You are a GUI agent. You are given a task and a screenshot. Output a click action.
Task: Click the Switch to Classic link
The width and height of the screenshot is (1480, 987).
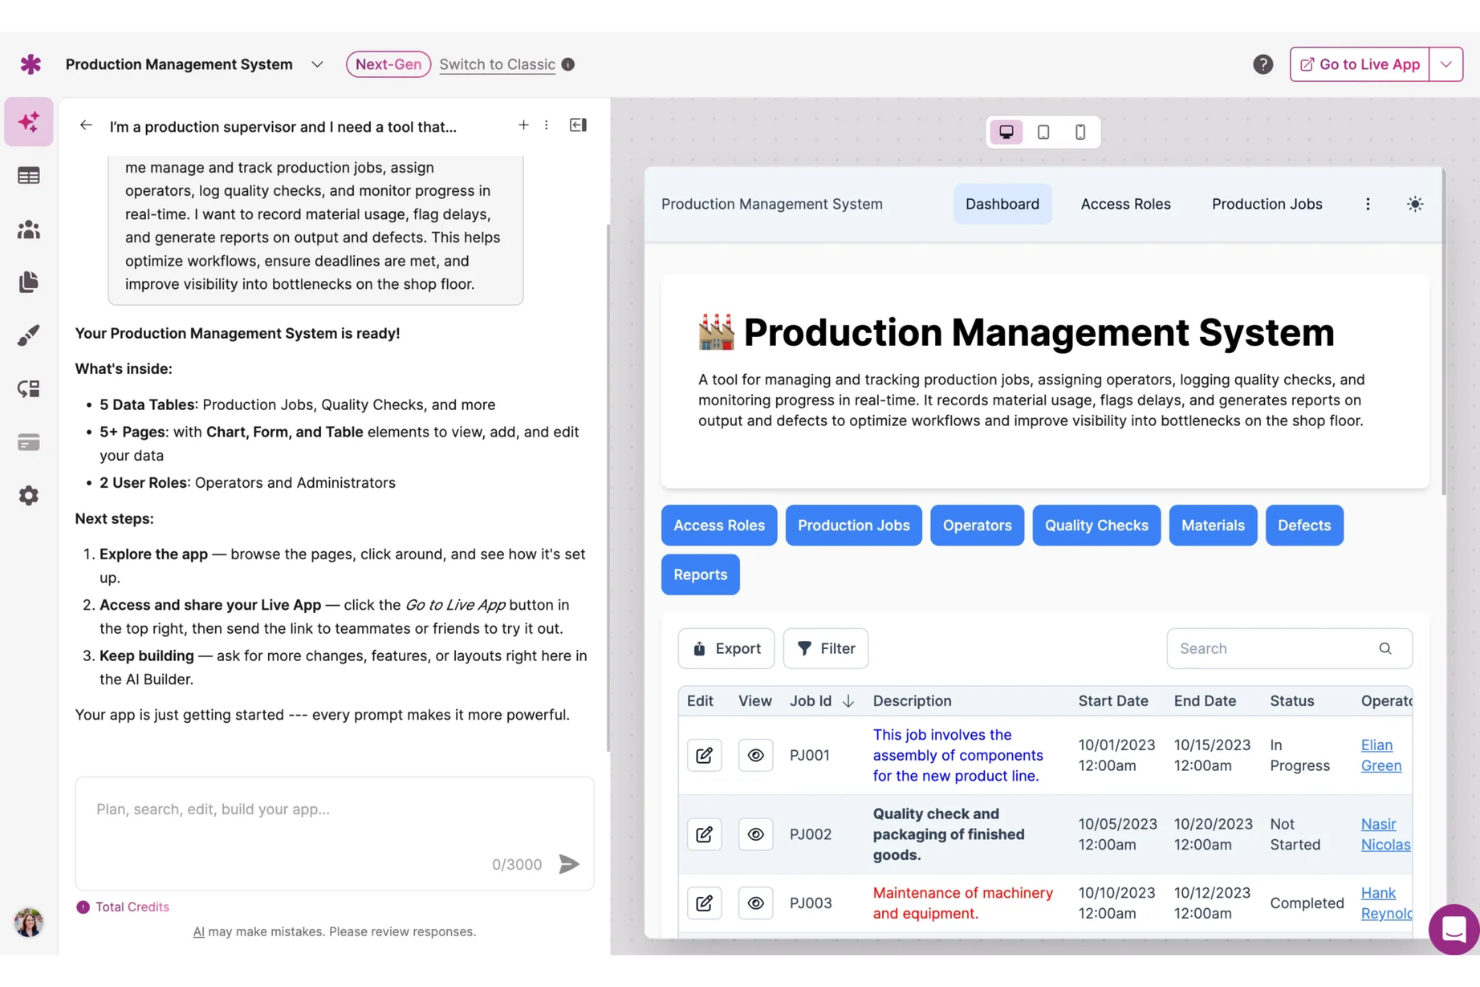coord(497,64)
